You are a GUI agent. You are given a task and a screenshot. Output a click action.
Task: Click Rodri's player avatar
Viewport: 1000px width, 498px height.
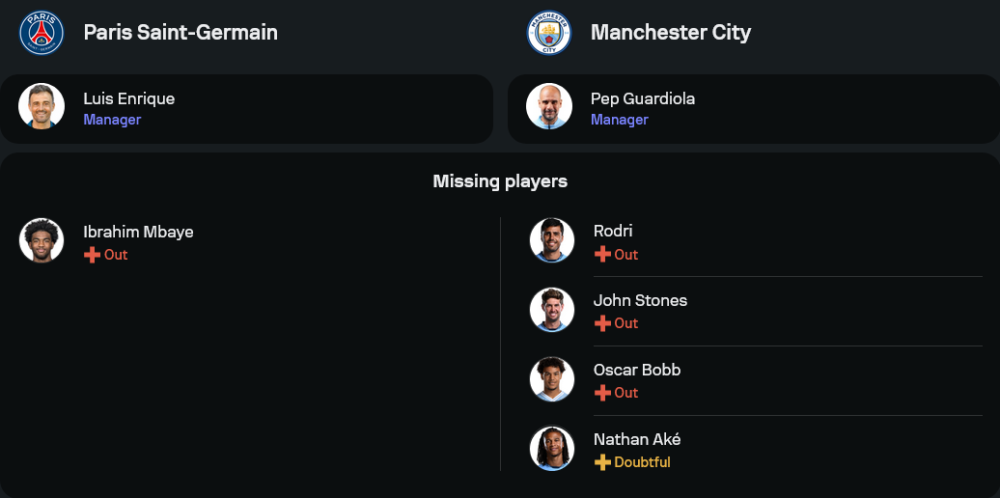(552, 241)
